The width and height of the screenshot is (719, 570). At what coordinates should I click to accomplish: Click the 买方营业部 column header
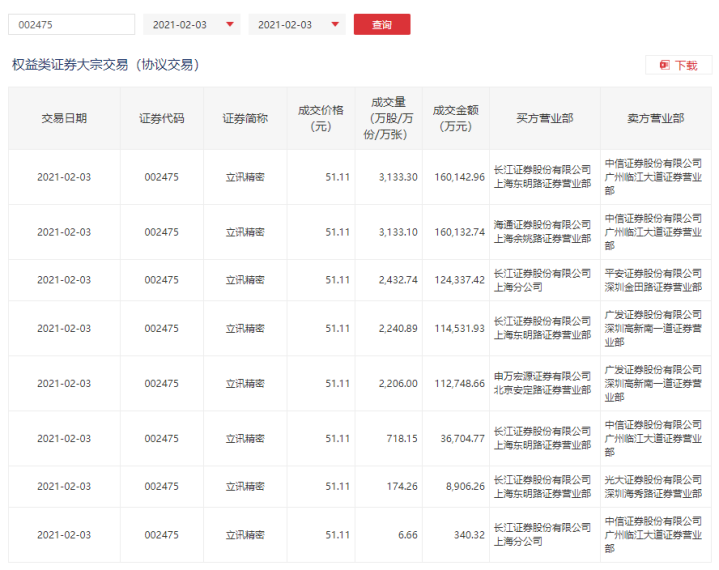pos(545,118)
